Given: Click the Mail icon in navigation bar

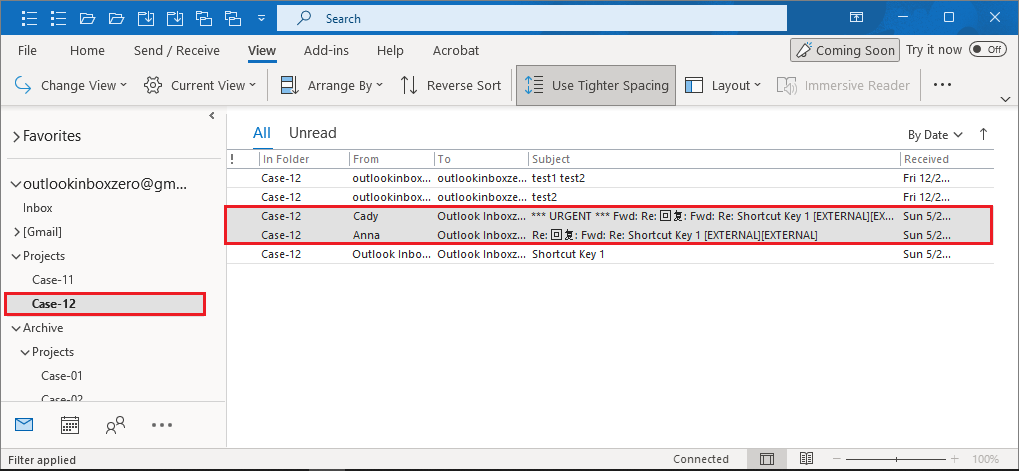Looking at the screenshot, I should coord(24,425).
